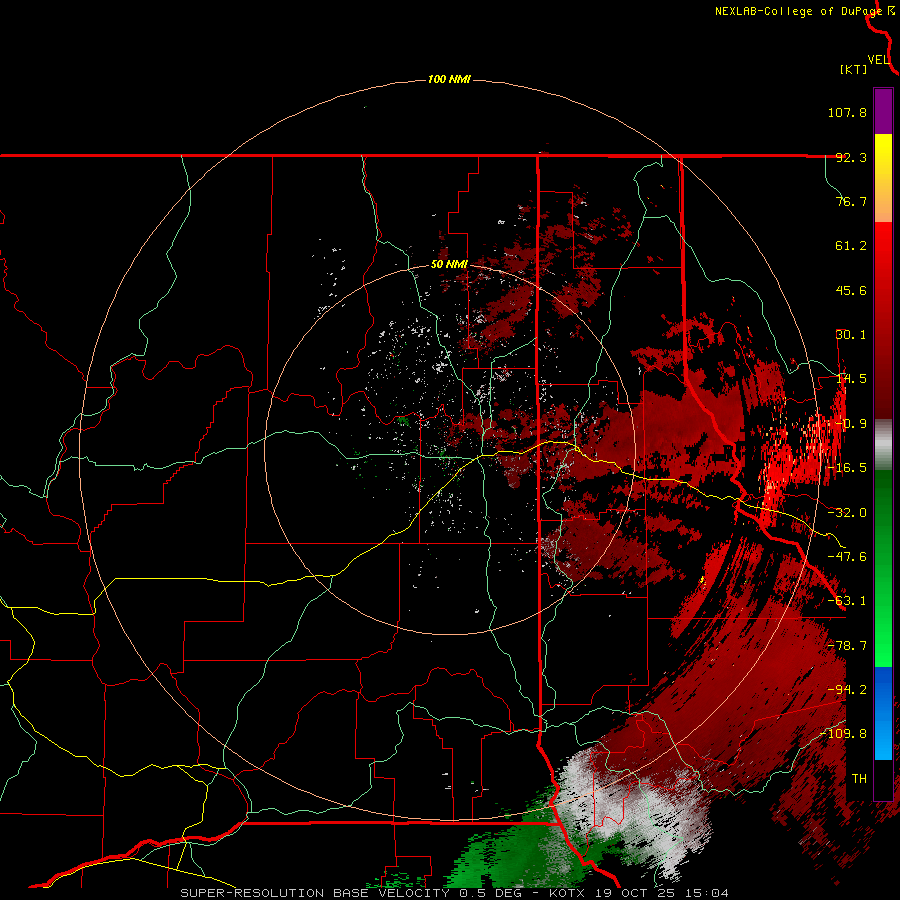Image resolution: width=900 pixels, height=900 pixels.
Task: Click the 14.5 velocity scale value
Action: pos(851,379)
